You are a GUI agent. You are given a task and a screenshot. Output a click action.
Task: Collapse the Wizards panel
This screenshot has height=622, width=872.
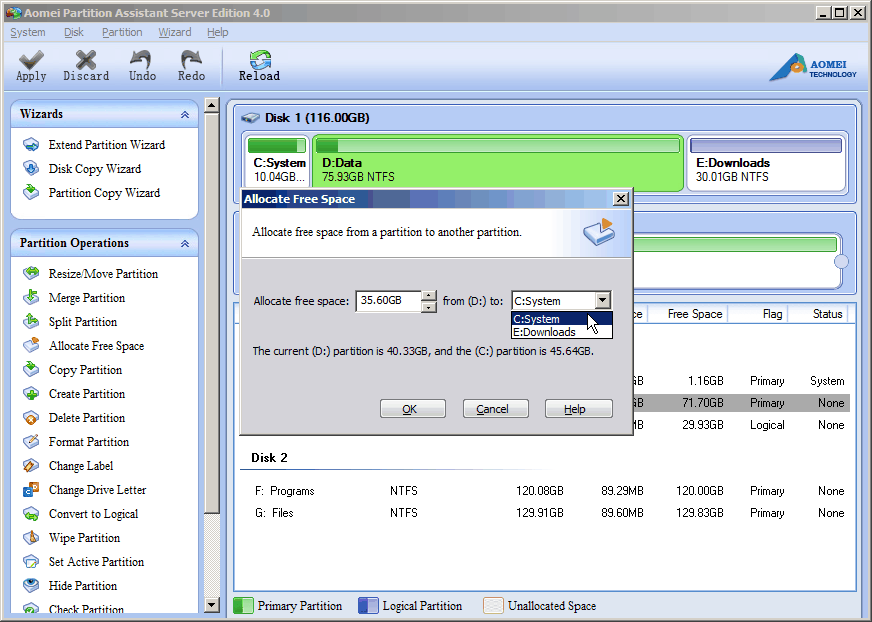pyautogui.click(x=185, y=115)
